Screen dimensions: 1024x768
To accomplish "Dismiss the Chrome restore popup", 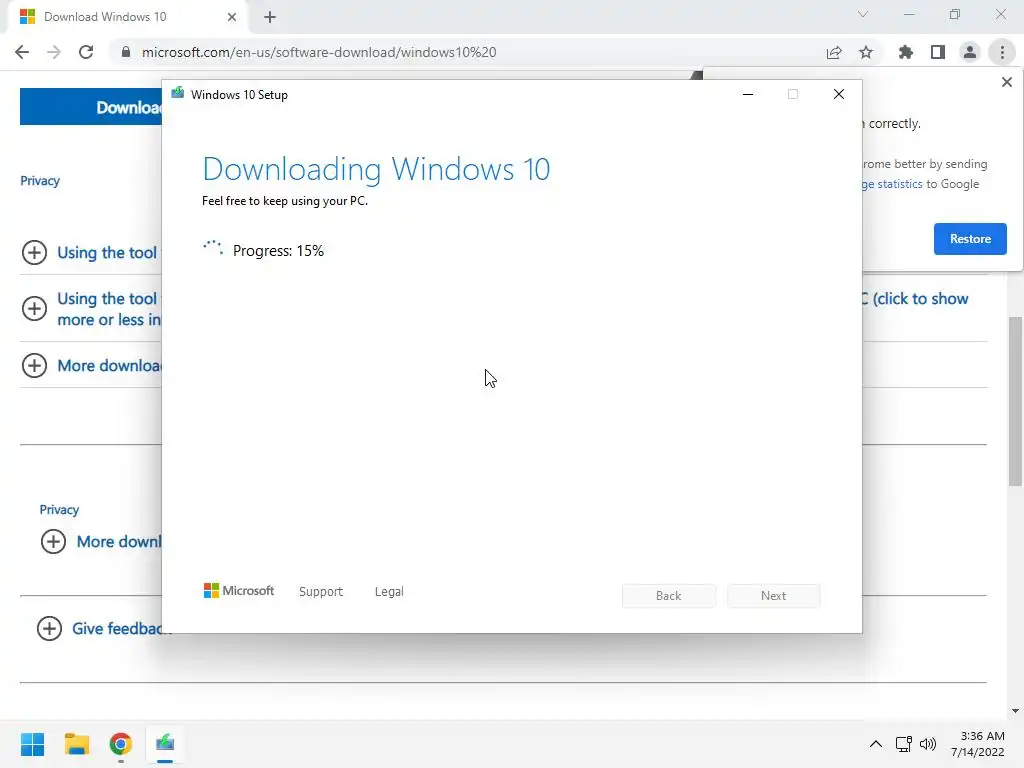I will coord(1007,82).
